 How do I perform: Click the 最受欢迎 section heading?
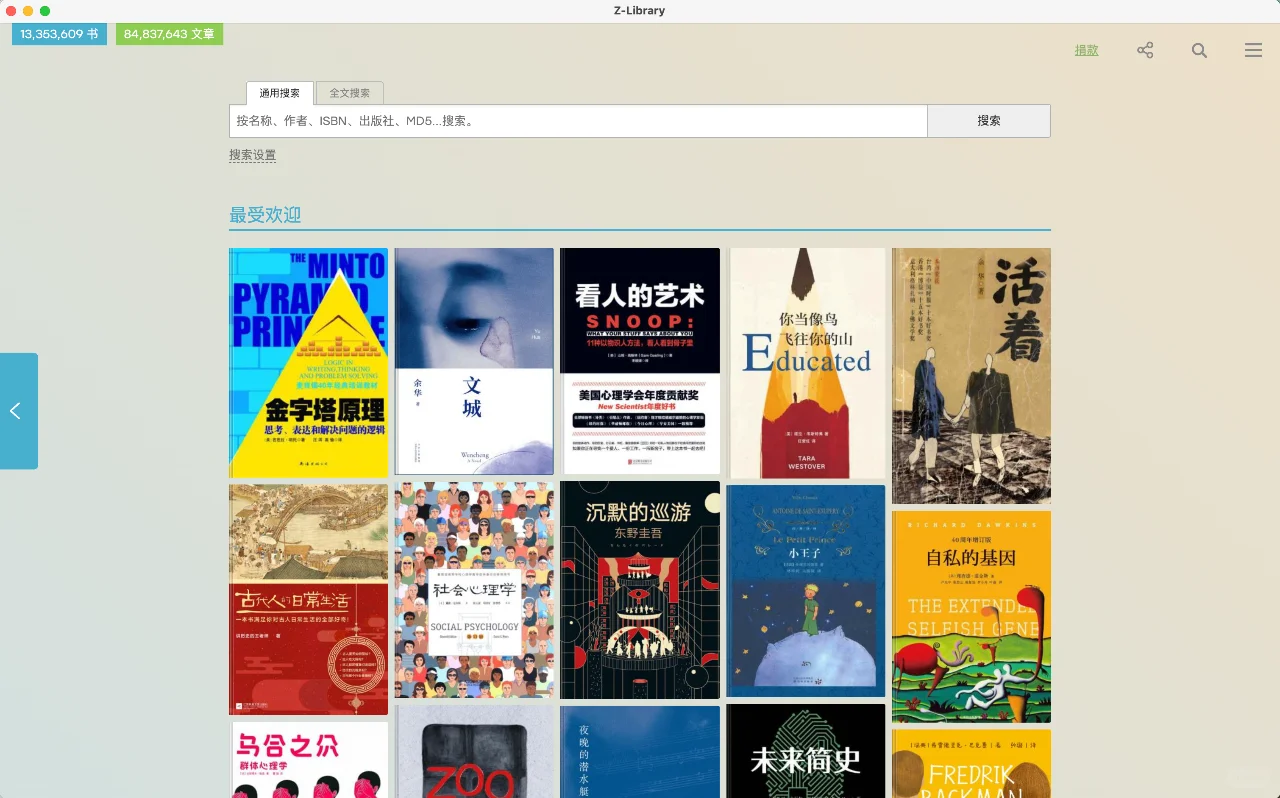[265, 215]
